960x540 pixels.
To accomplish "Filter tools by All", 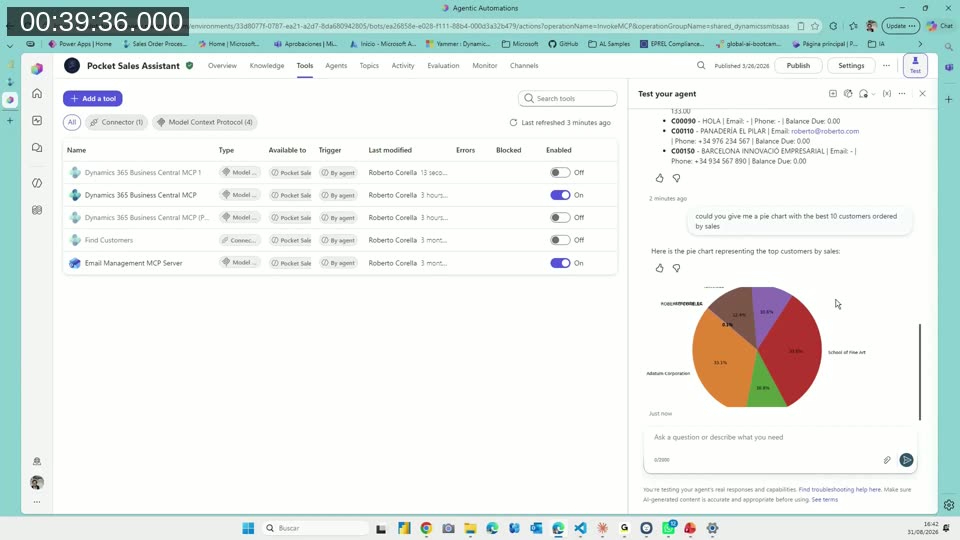I will [x=72, y=122].
